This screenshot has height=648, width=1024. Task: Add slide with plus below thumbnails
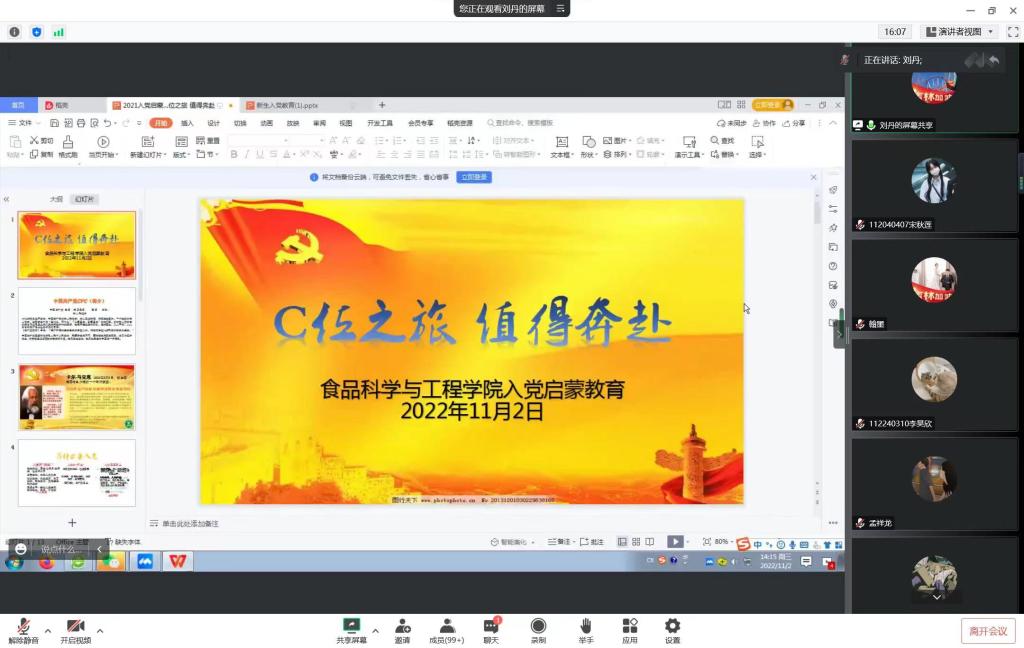click(x=72, y=523)
